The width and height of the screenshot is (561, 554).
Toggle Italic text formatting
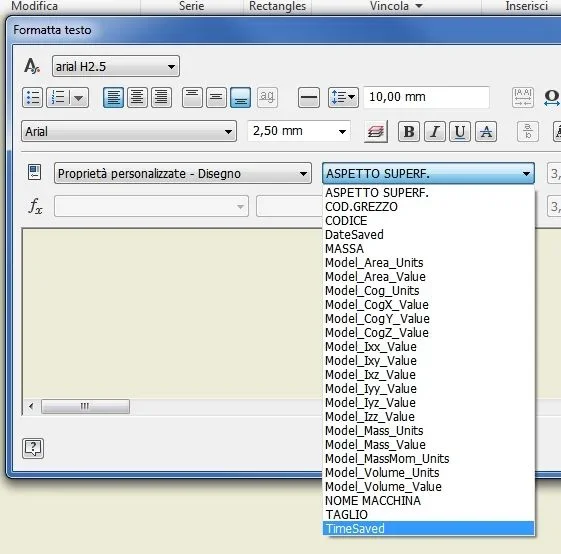(434, 131)
